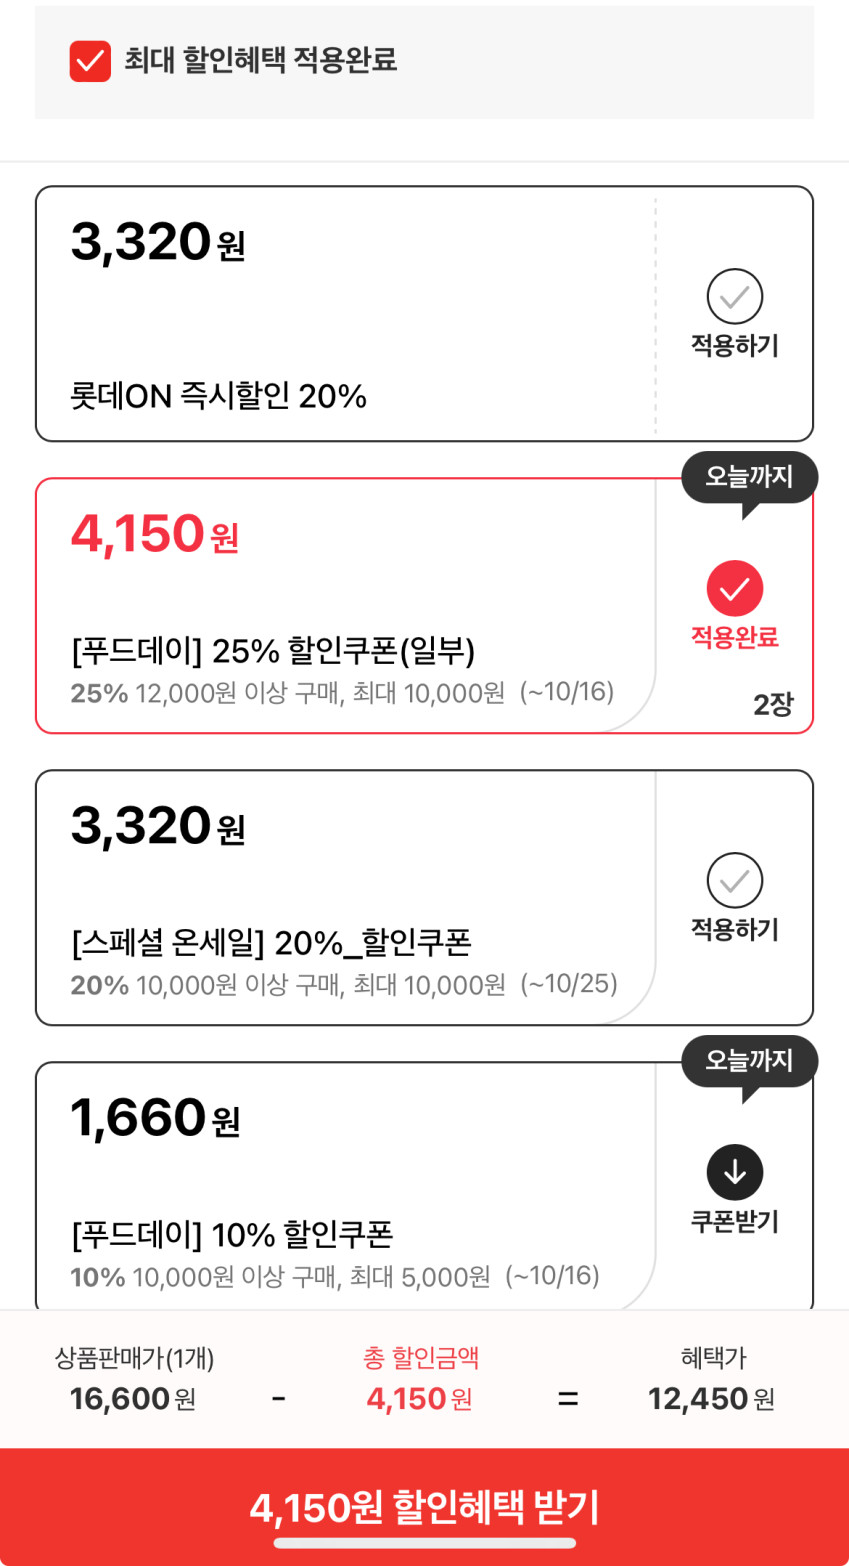Tap the 상품판매가 16,600원 amount
This screenshot has height=1566, width=849.
pyautogui.click(x=133, y=1398)
